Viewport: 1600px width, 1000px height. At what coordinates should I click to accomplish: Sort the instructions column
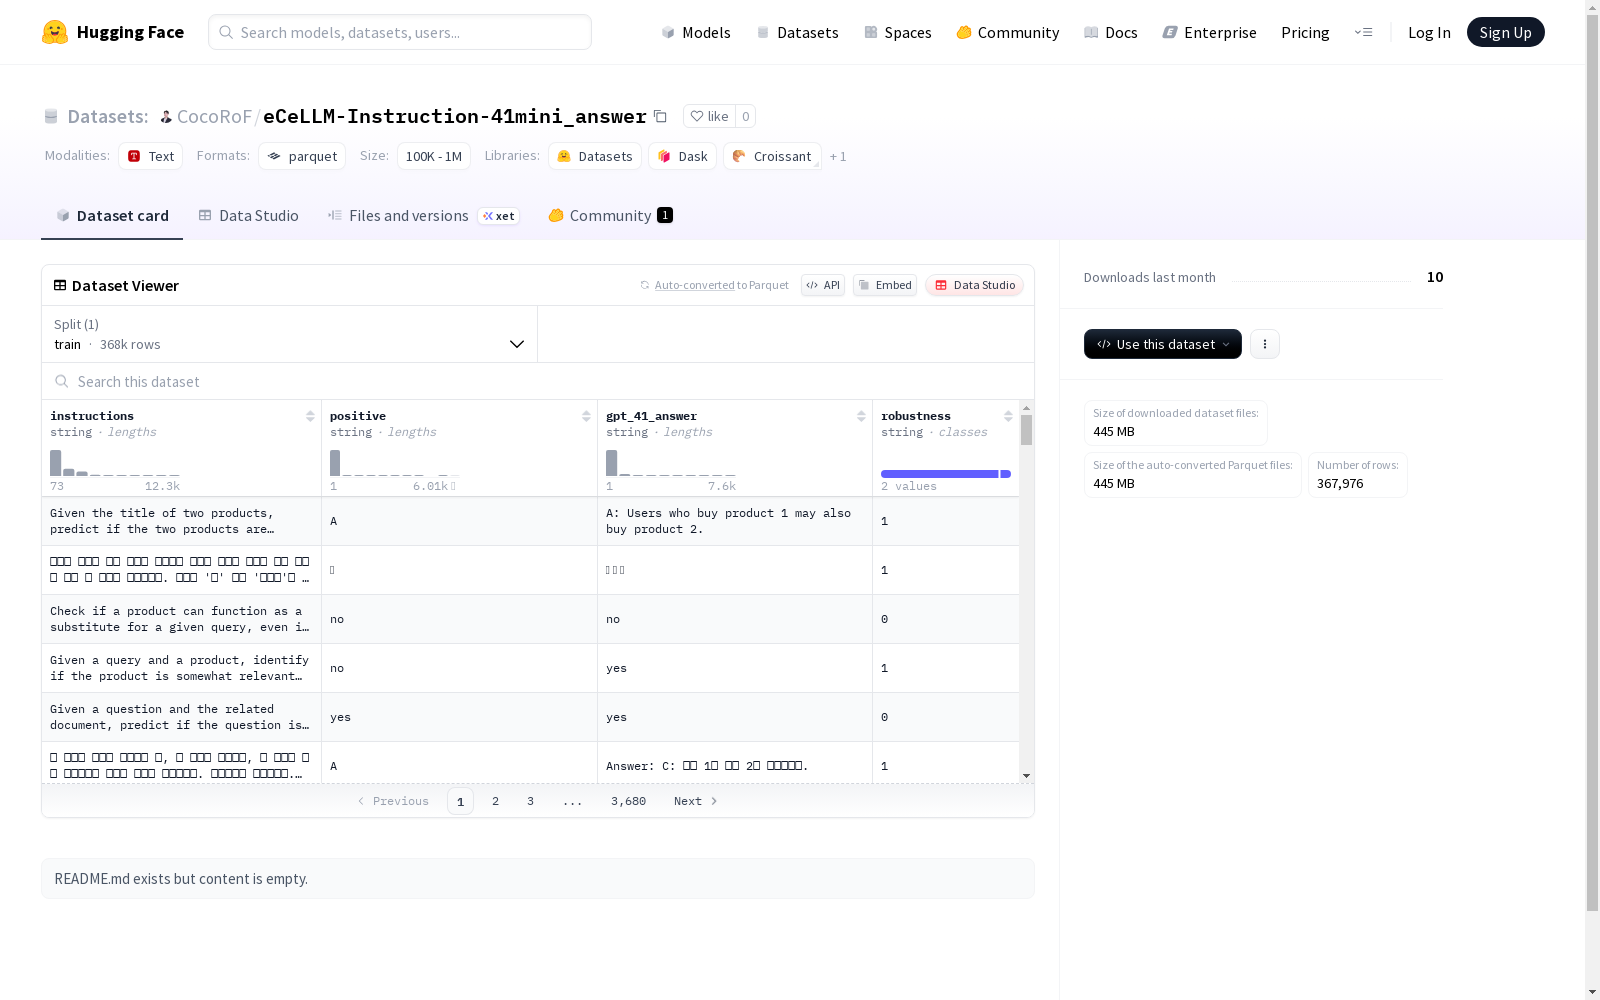coord(310,416)
